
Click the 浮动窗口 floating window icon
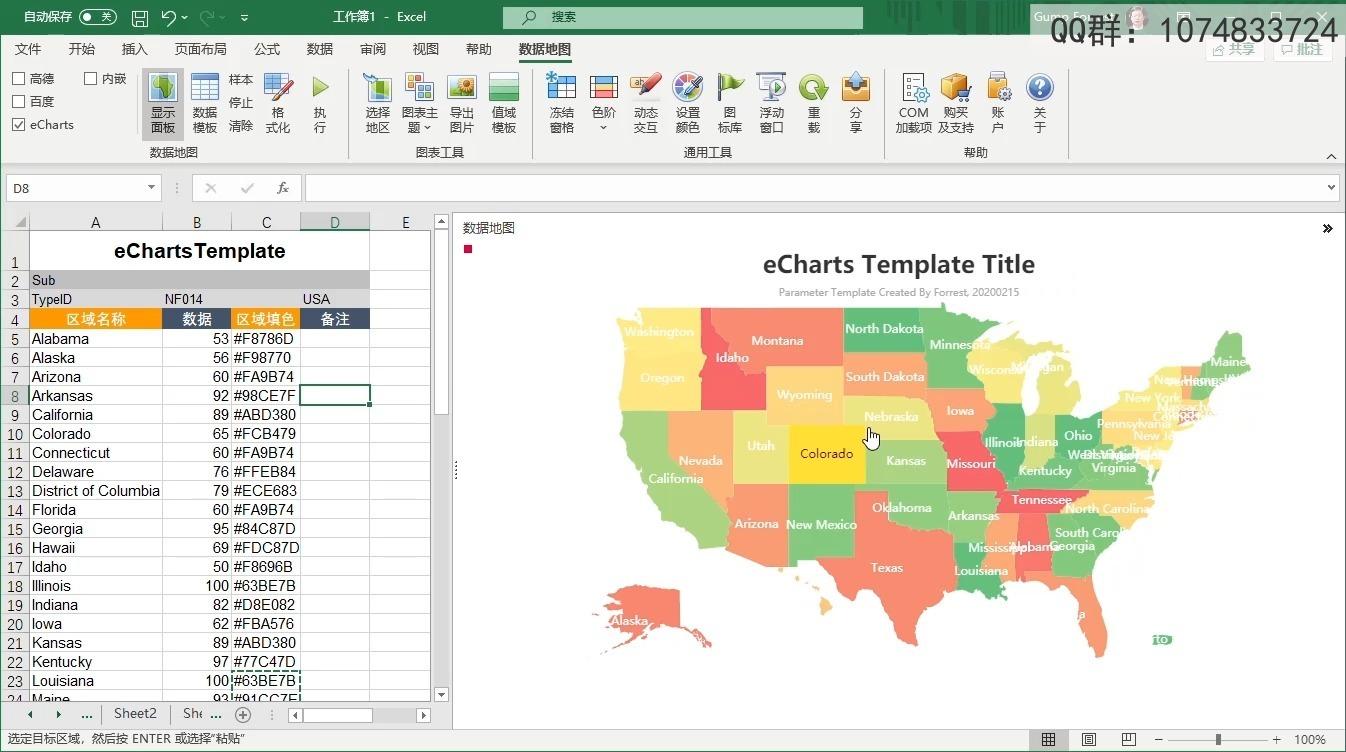tap(771, 103)
